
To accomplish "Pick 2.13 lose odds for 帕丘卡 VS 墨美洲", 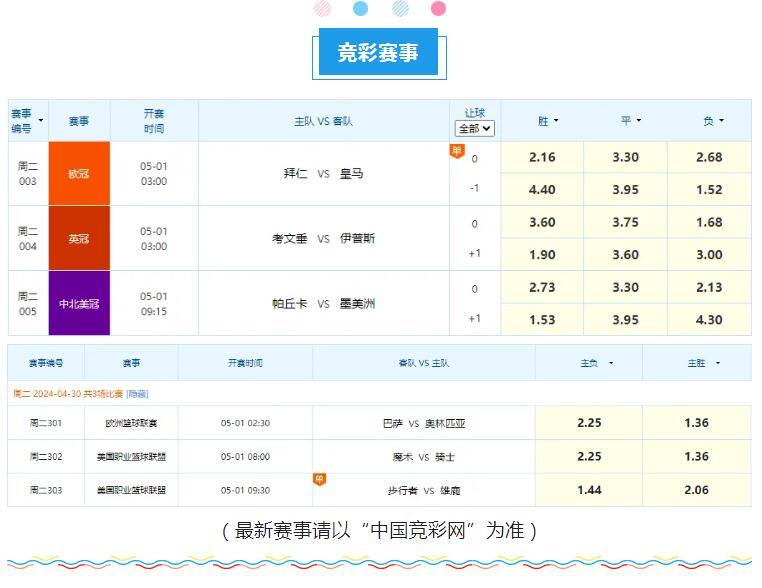I will (x=709, y=288).
